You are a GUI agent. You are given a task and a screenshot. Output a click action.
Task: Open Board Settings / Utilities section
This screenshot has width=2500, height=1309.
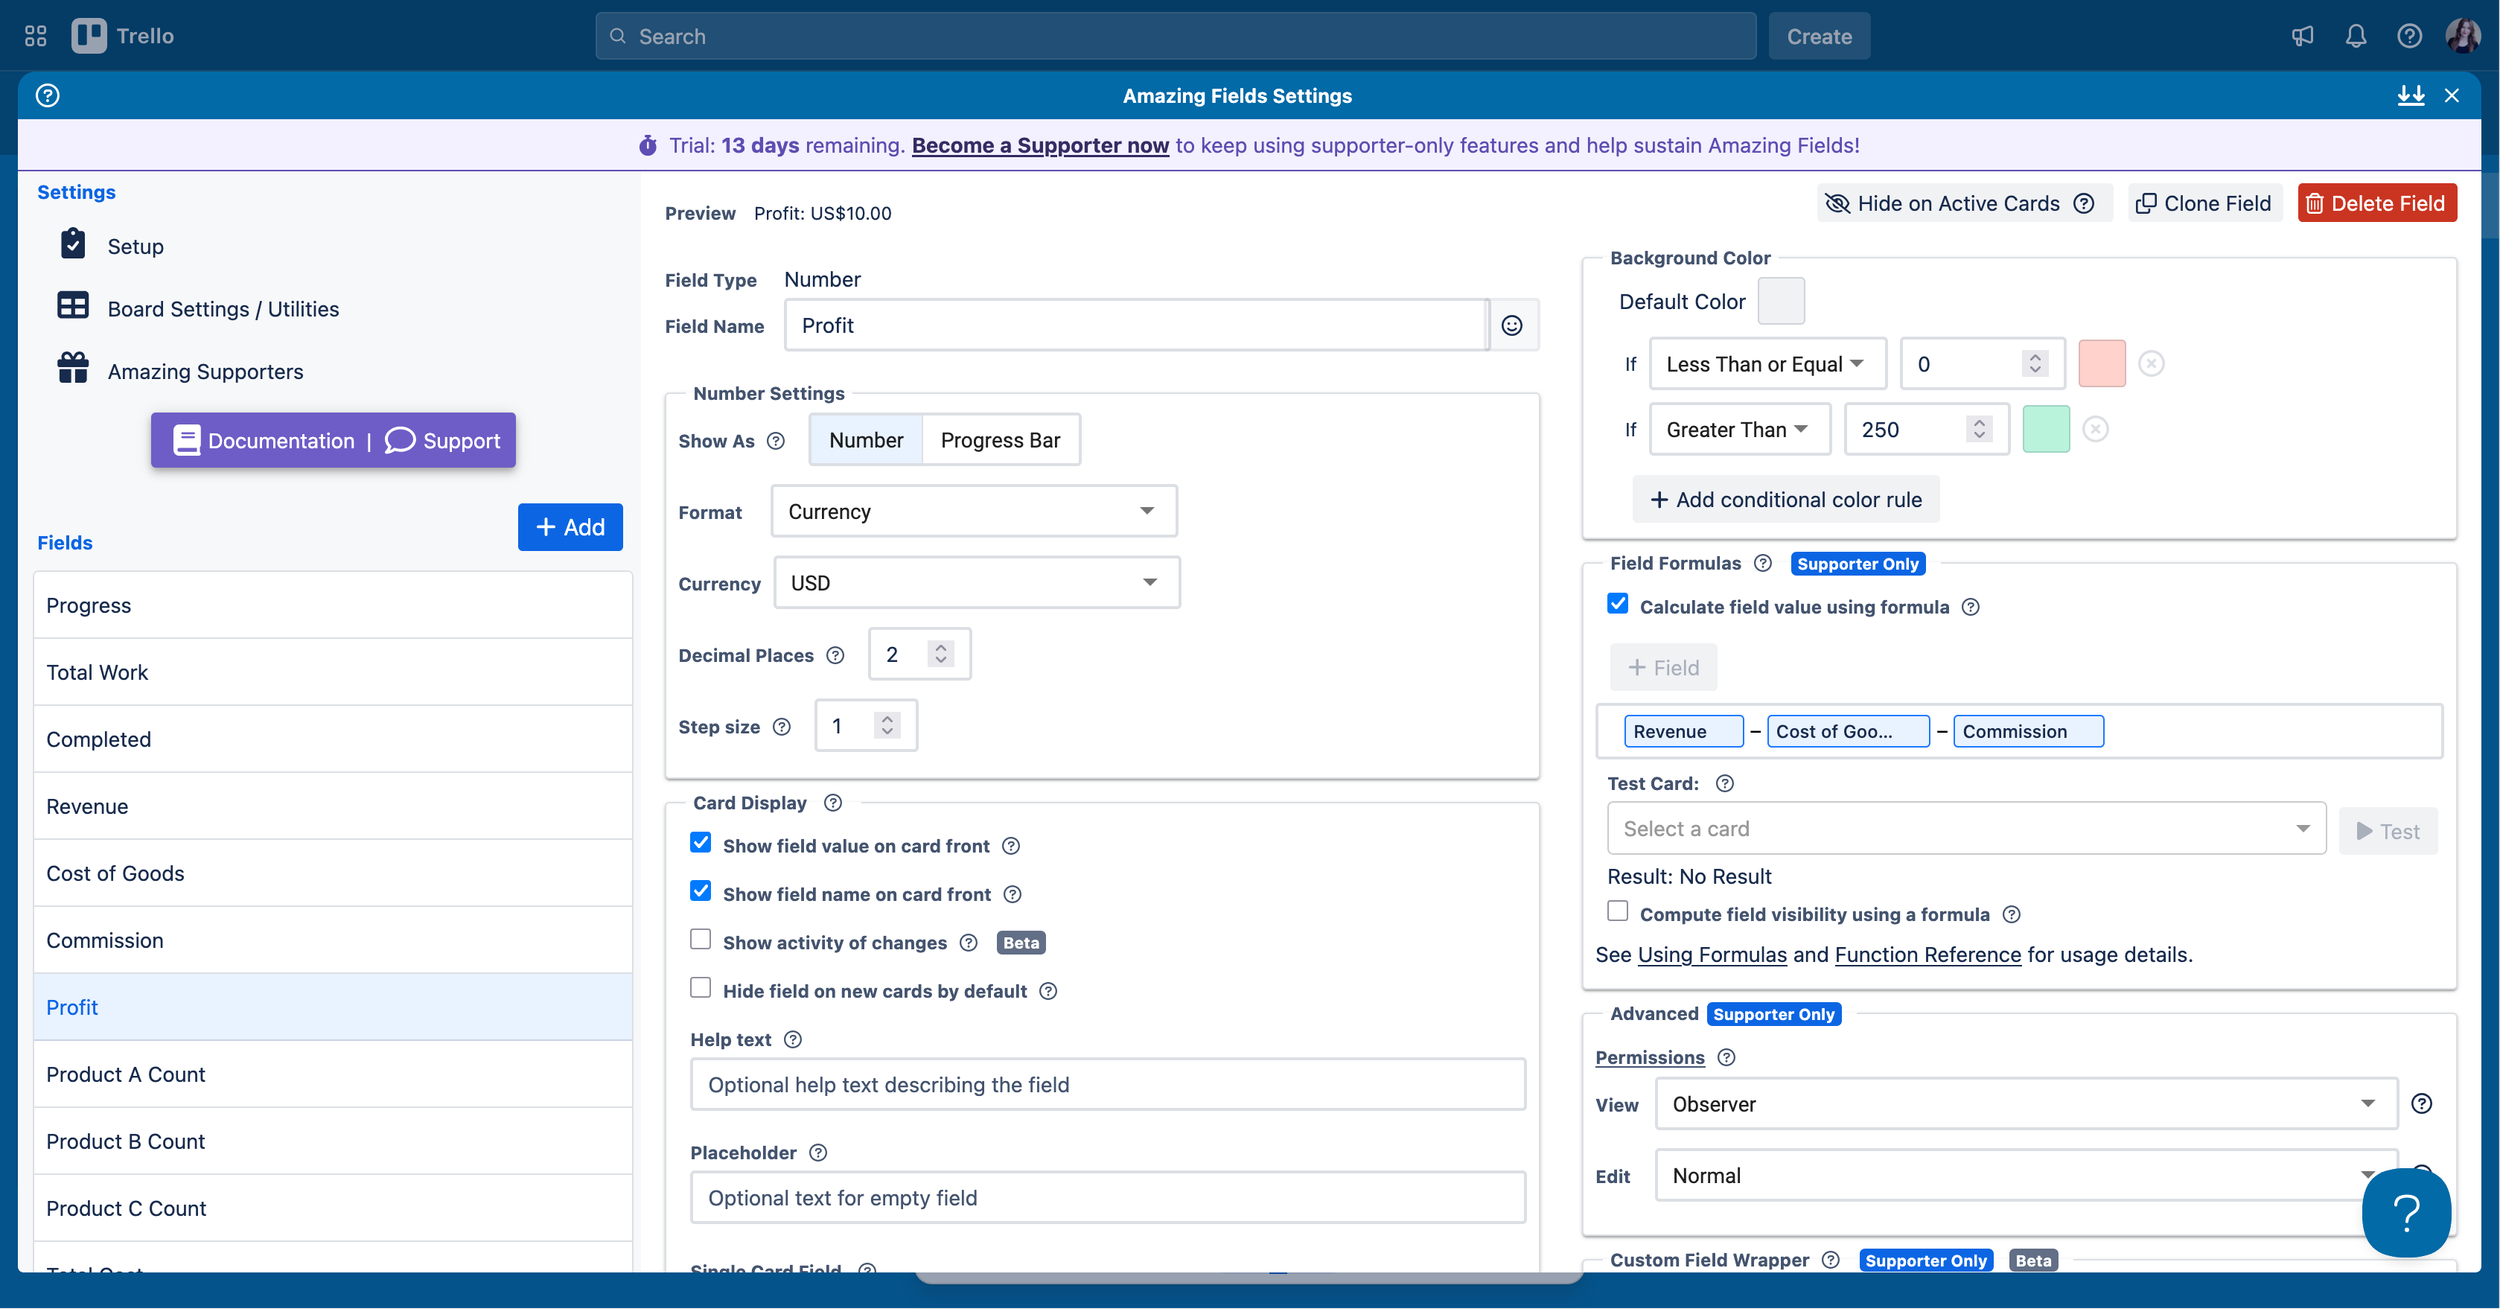(223, 309)
